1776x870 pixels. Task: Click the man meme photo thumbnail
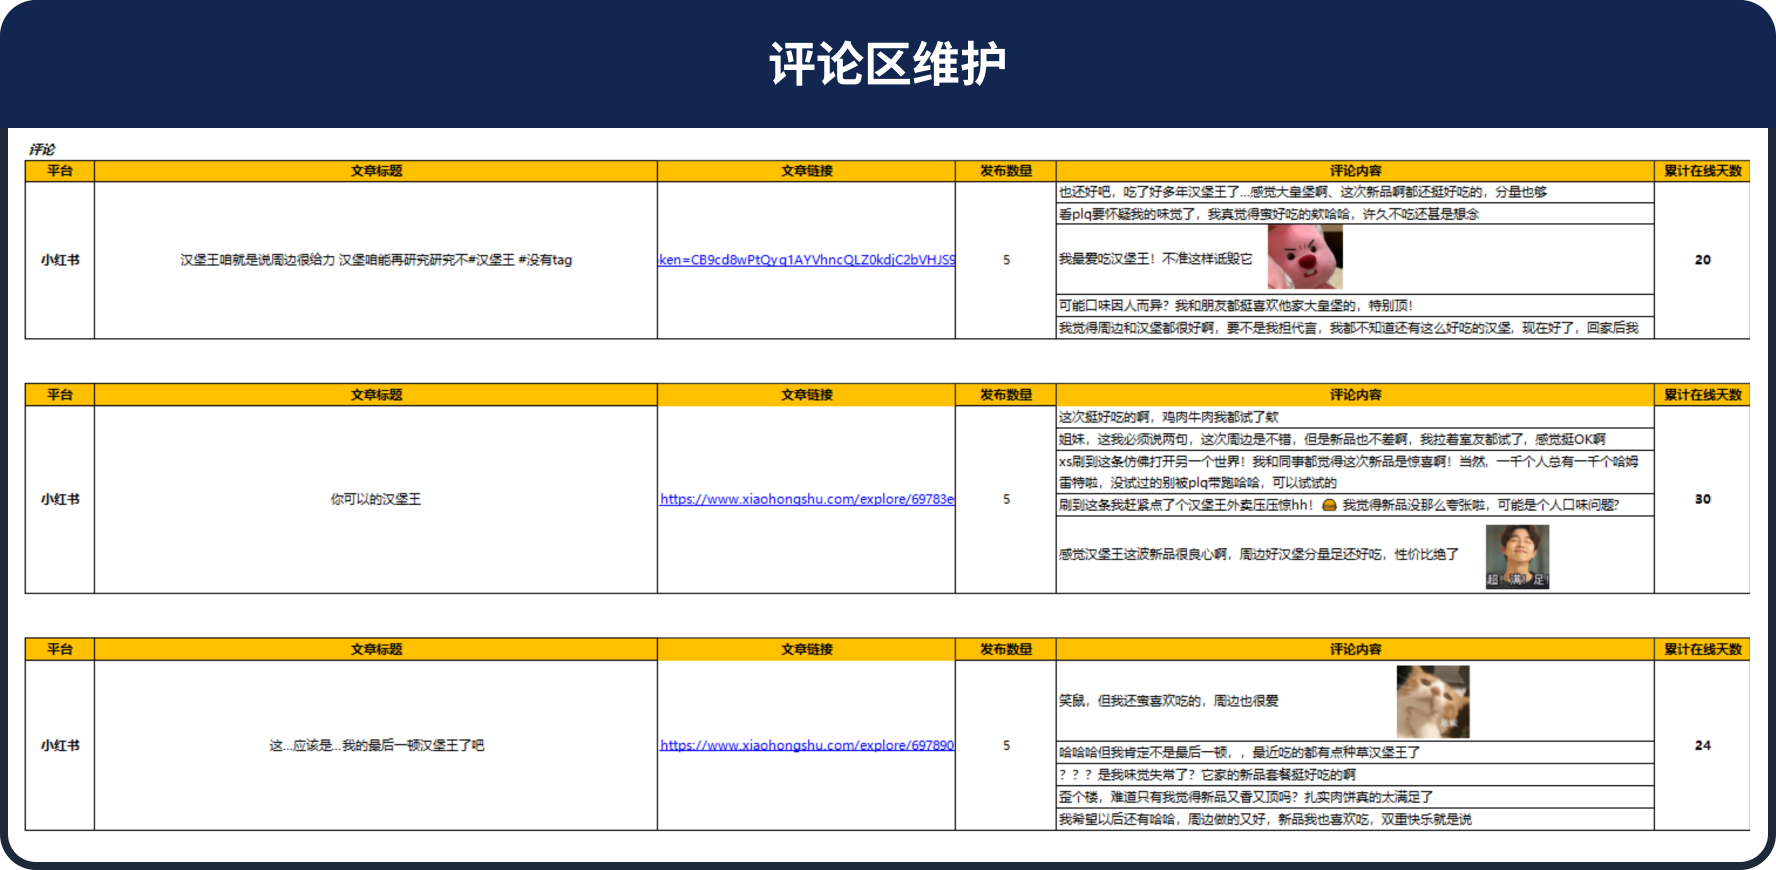point(1517,556)
